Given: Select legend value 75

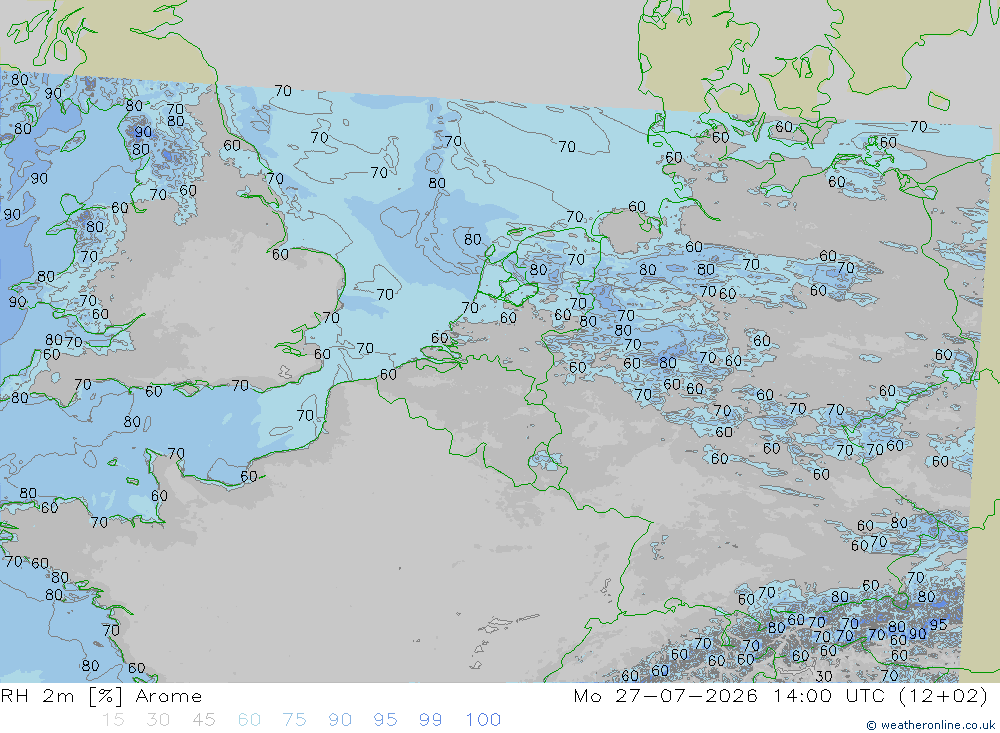Looking at the screenshot, I should click(295, 720).
